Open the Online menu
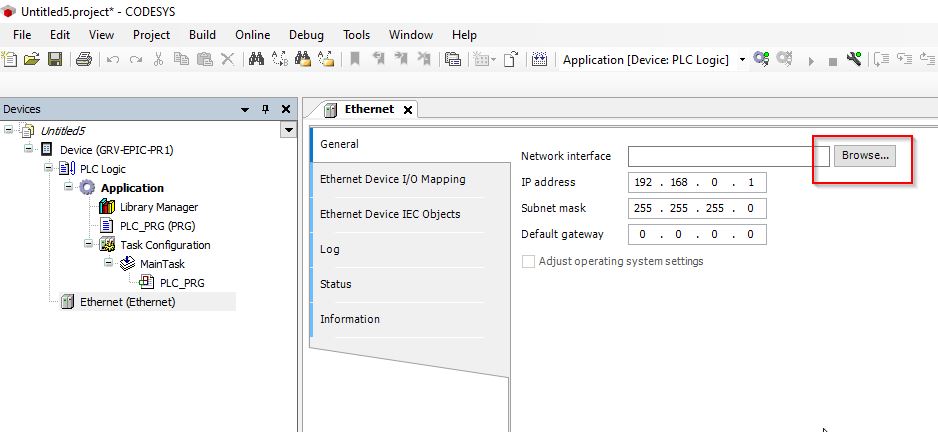Image resolution: width=938 pixels, height=432 pixels. pyautogui.click(x=252, y=35)
